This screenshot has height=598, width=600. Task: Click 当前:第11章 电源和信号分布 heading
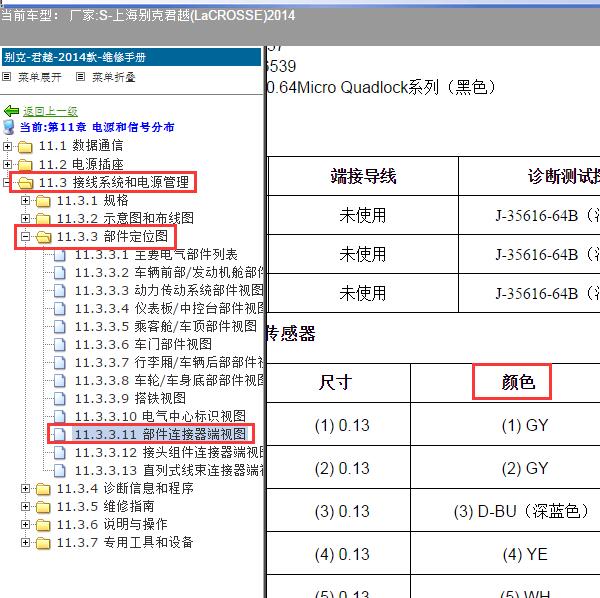point(97,127)
